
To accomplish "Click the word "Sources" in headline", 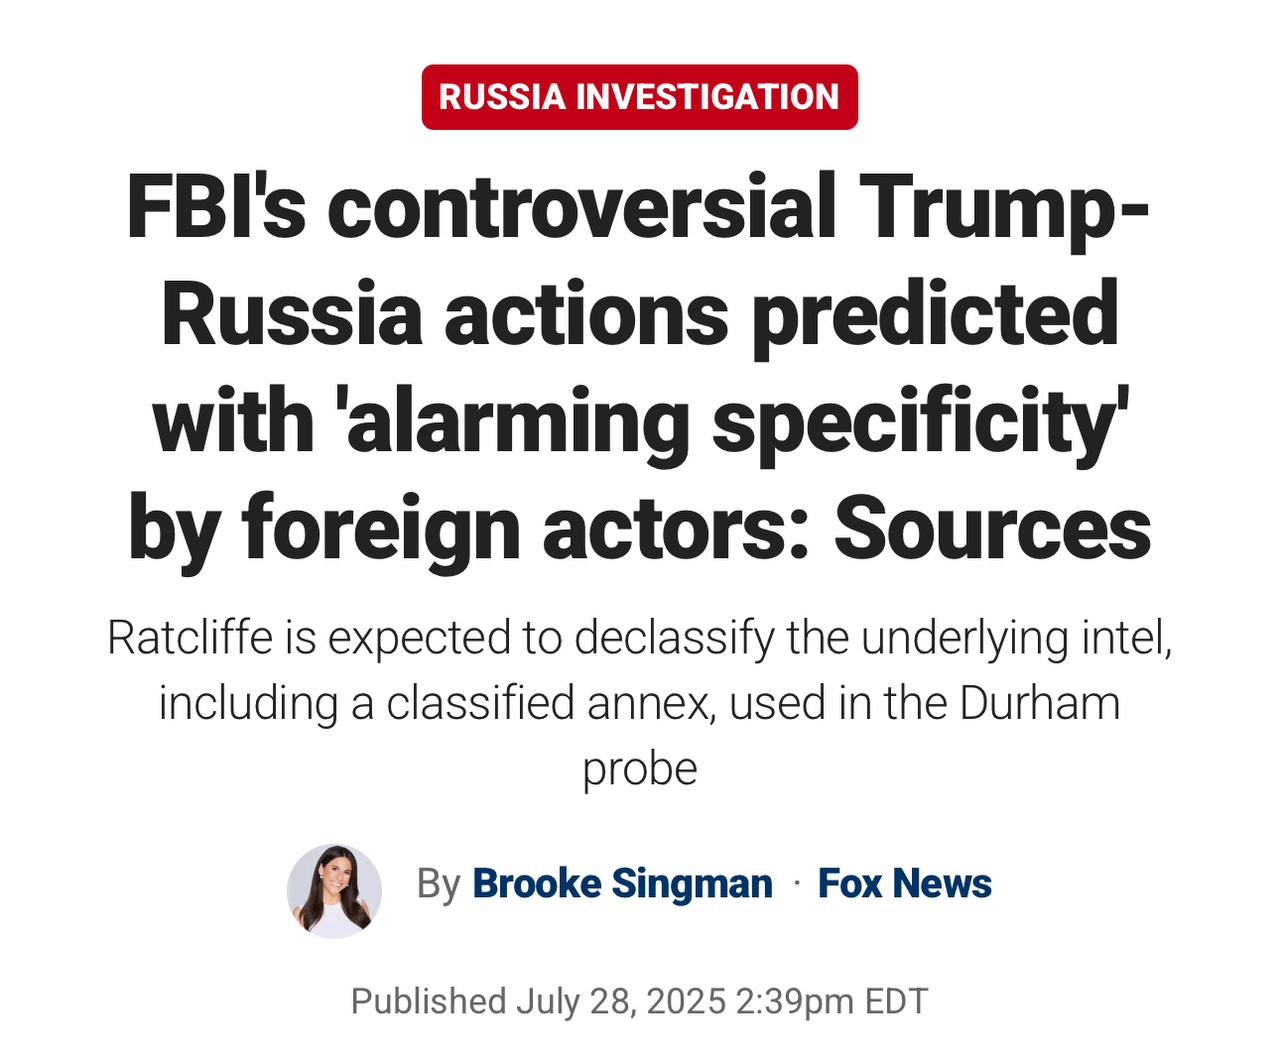I will (992, 527).
